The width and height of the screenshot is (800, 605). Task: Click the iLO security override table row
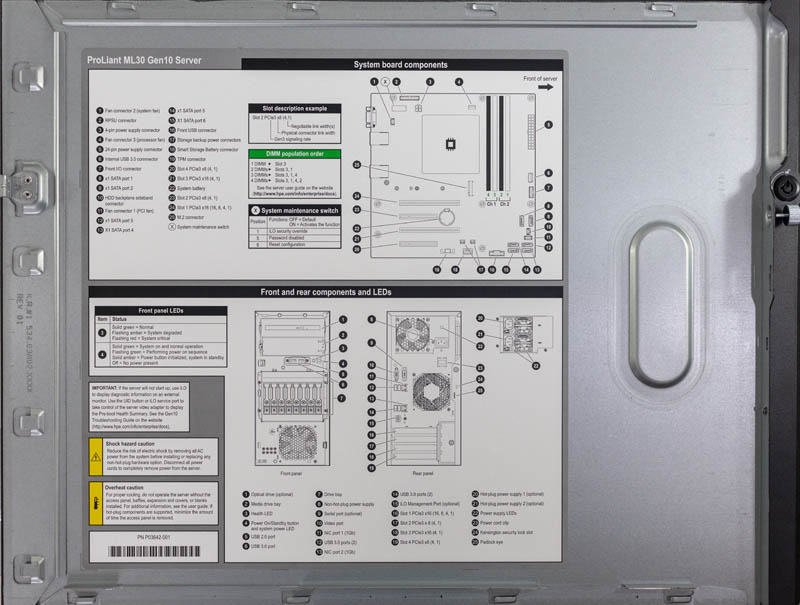point(294,231)
